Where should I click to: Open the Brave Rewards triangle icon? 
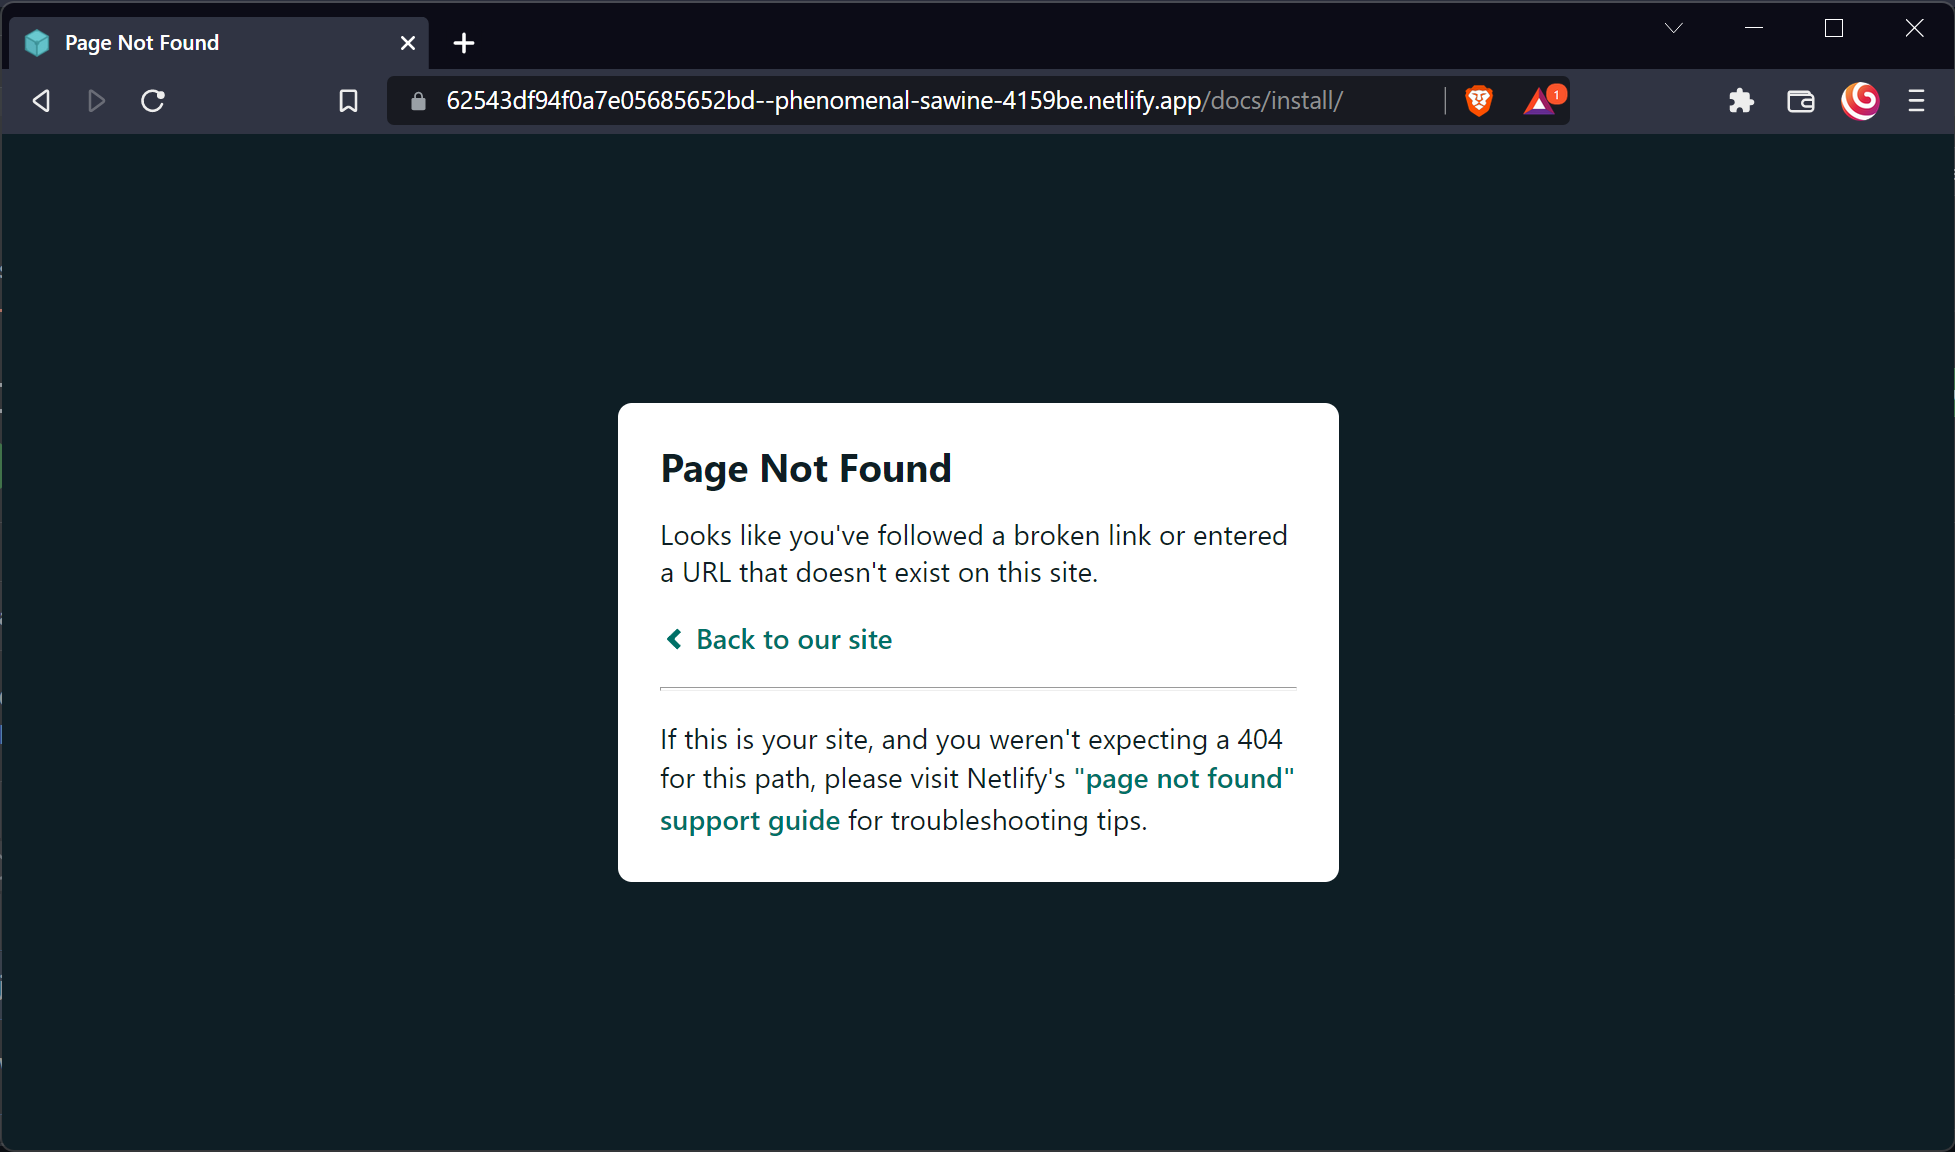point(1540,101)
